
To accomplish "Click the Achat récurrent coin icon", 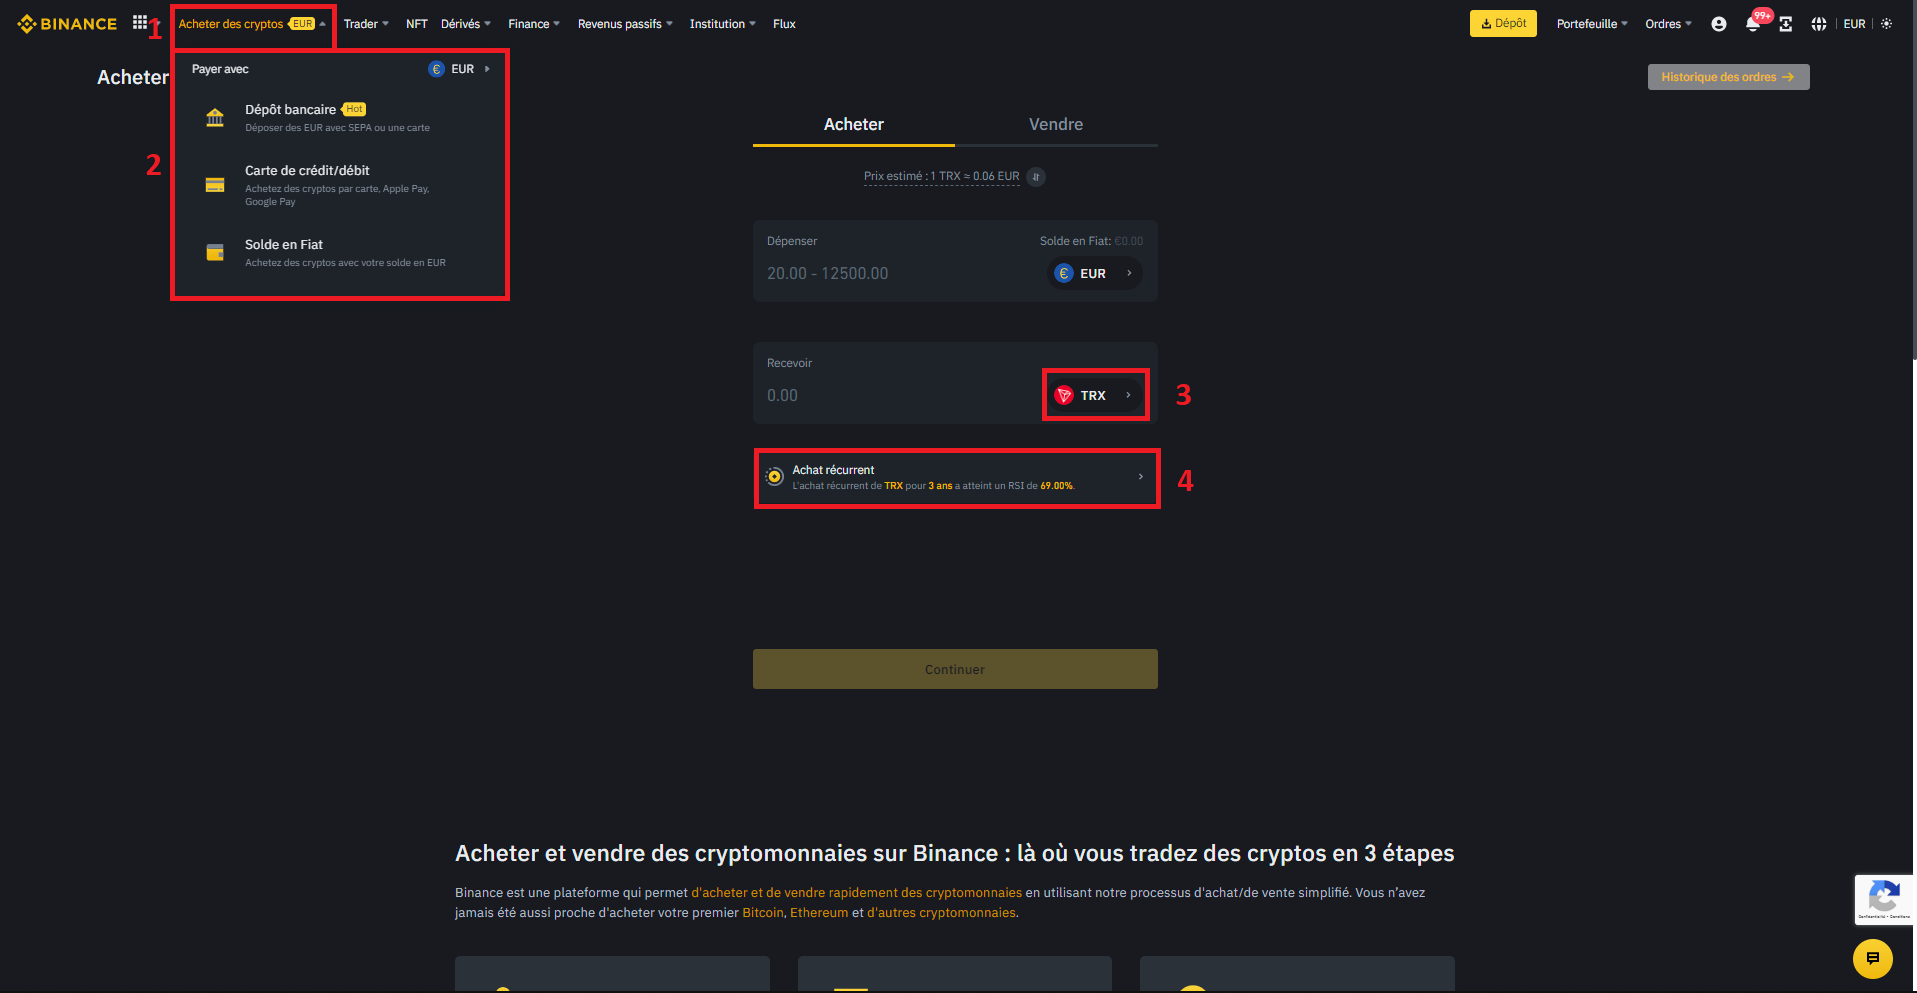I will [774, 477].
